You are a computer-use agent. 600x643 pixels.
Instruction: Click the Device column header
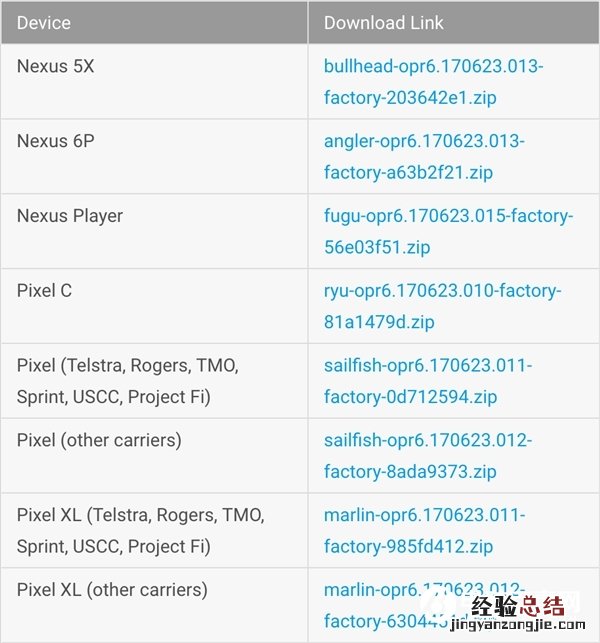click(x=44, y=22)
